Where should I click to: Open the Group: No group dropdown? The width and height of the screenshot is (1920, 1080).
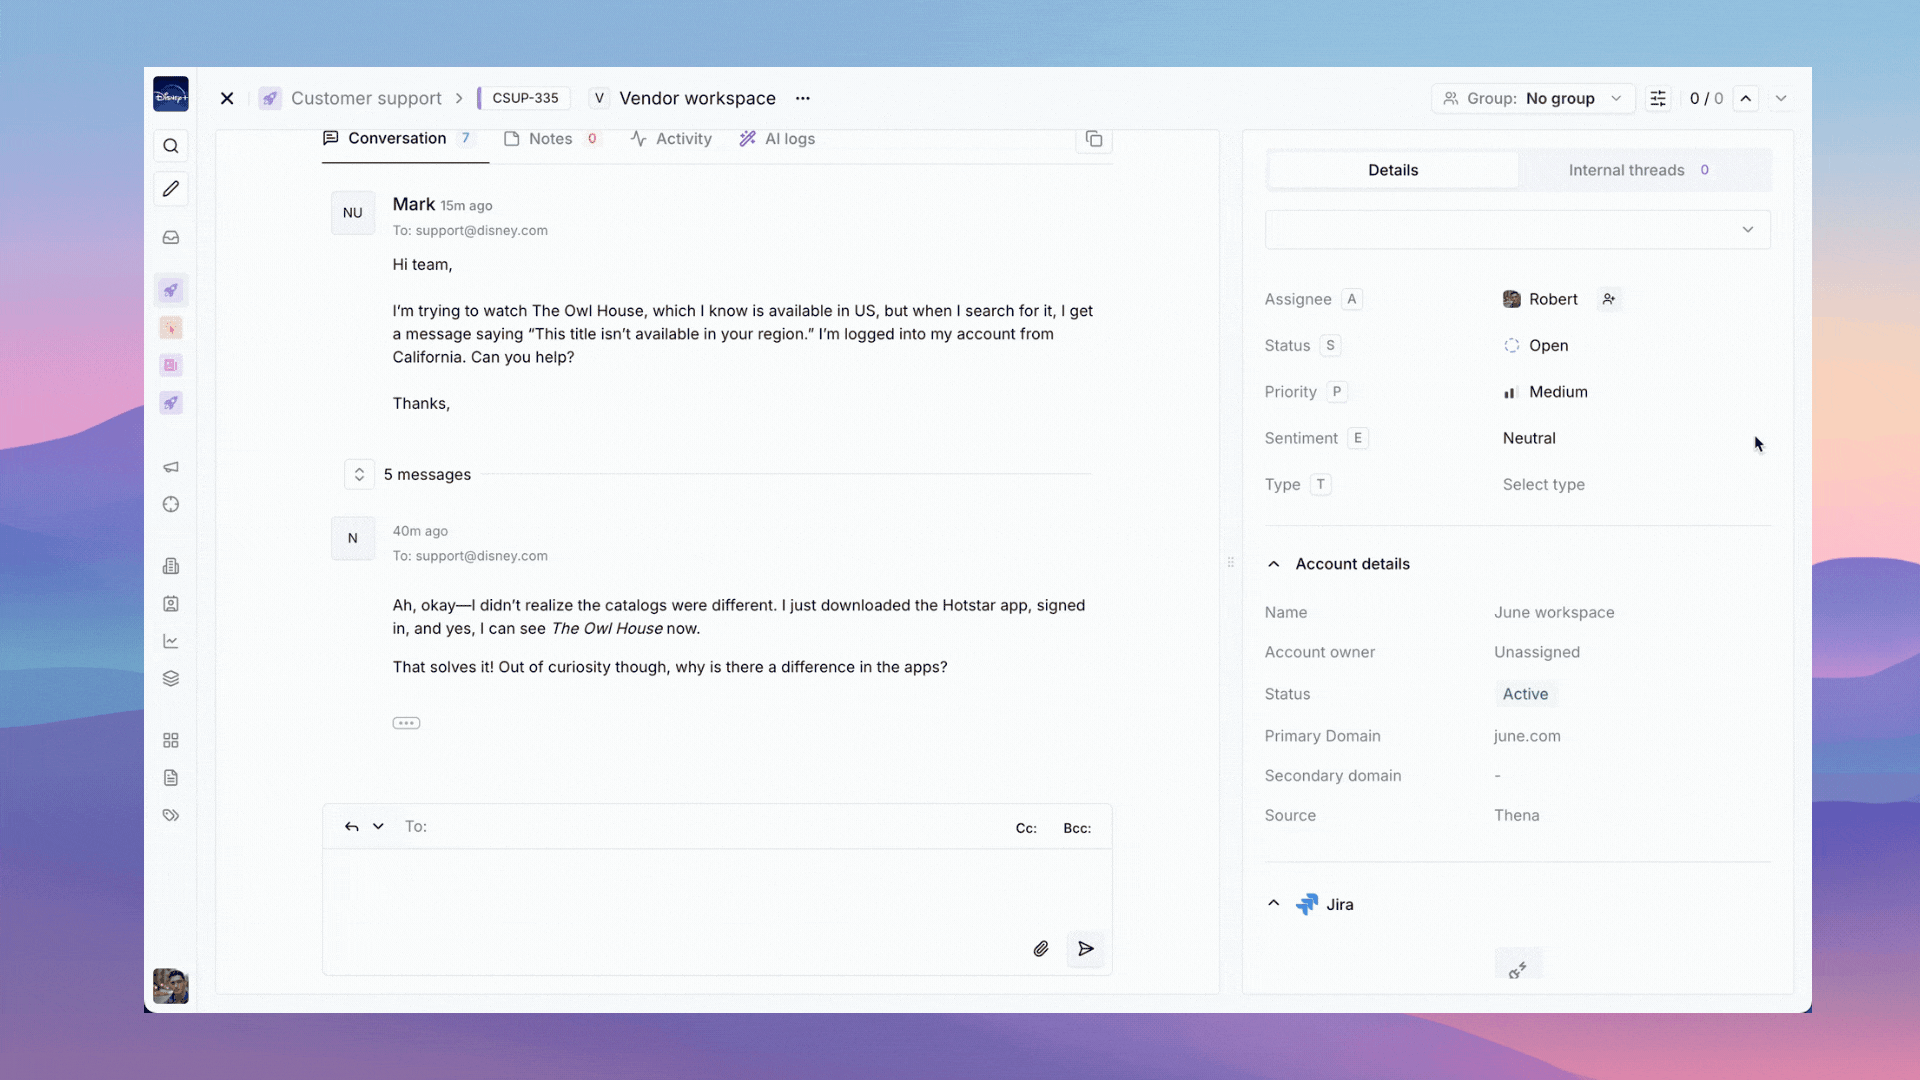point(1532,98)
